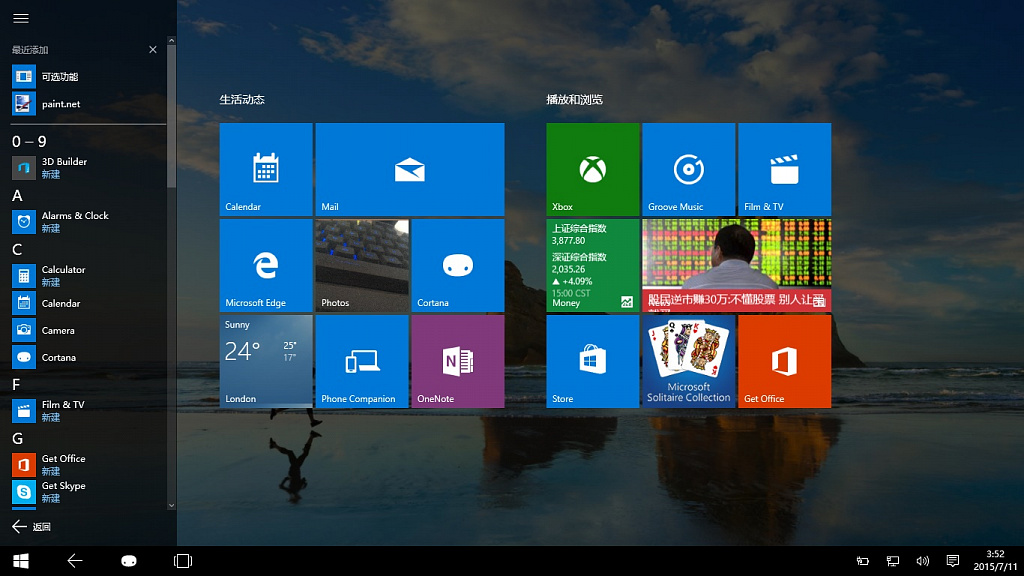Open the Action Center notification icon
The image size is (1024, 576).
coord(953,561)
